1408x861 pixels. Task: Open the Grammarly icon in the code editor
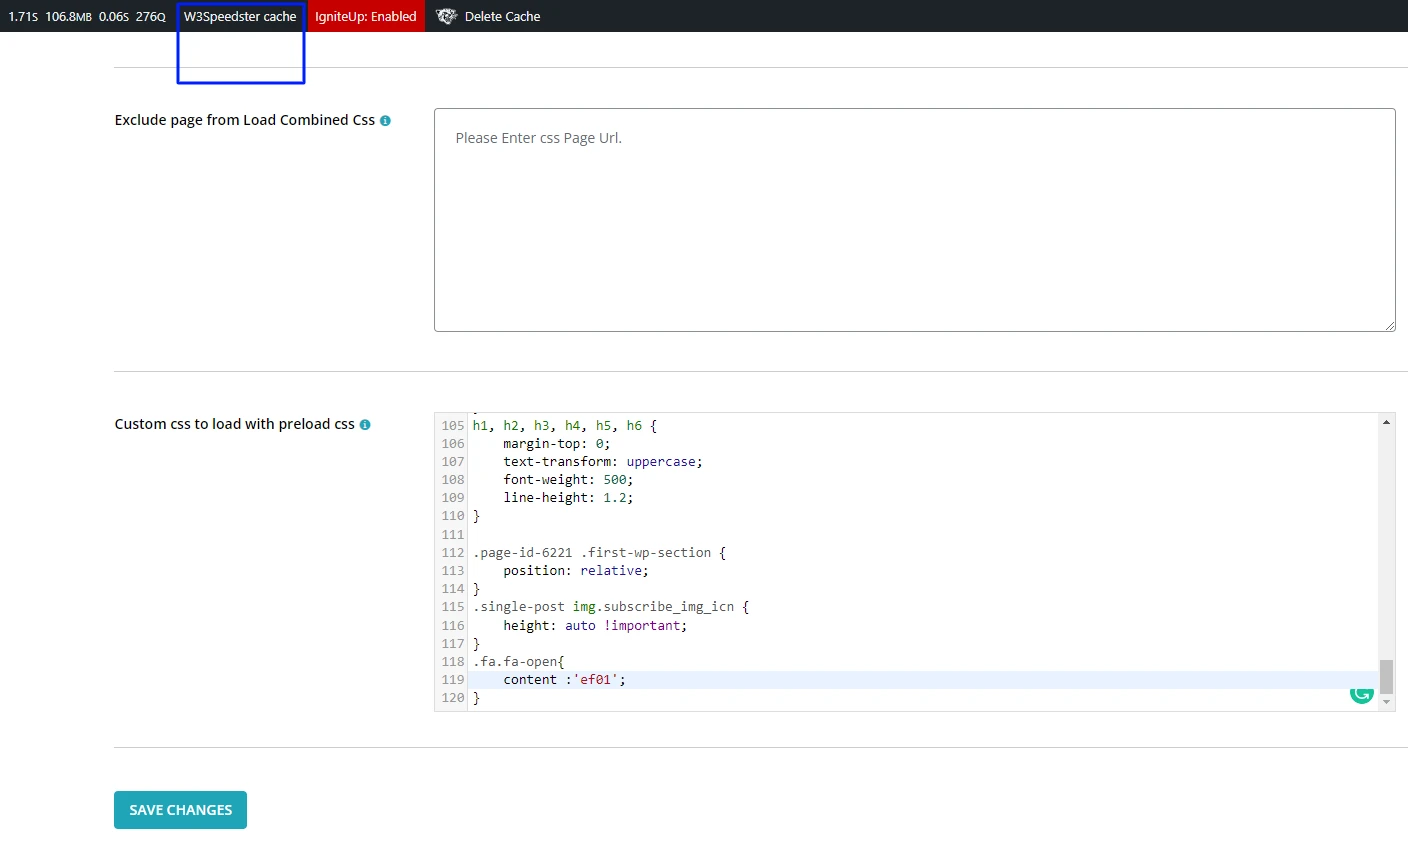tap(1361, 693)
